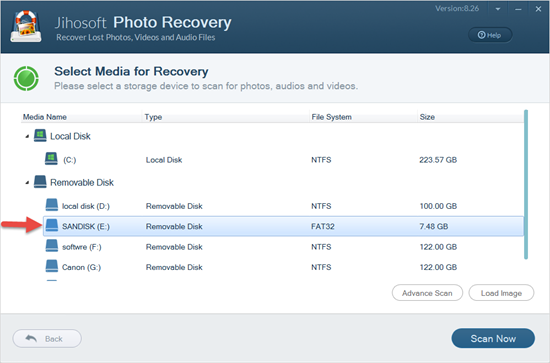
Task: Start scanning with Scan Now
Action: [x=493, y=338]
